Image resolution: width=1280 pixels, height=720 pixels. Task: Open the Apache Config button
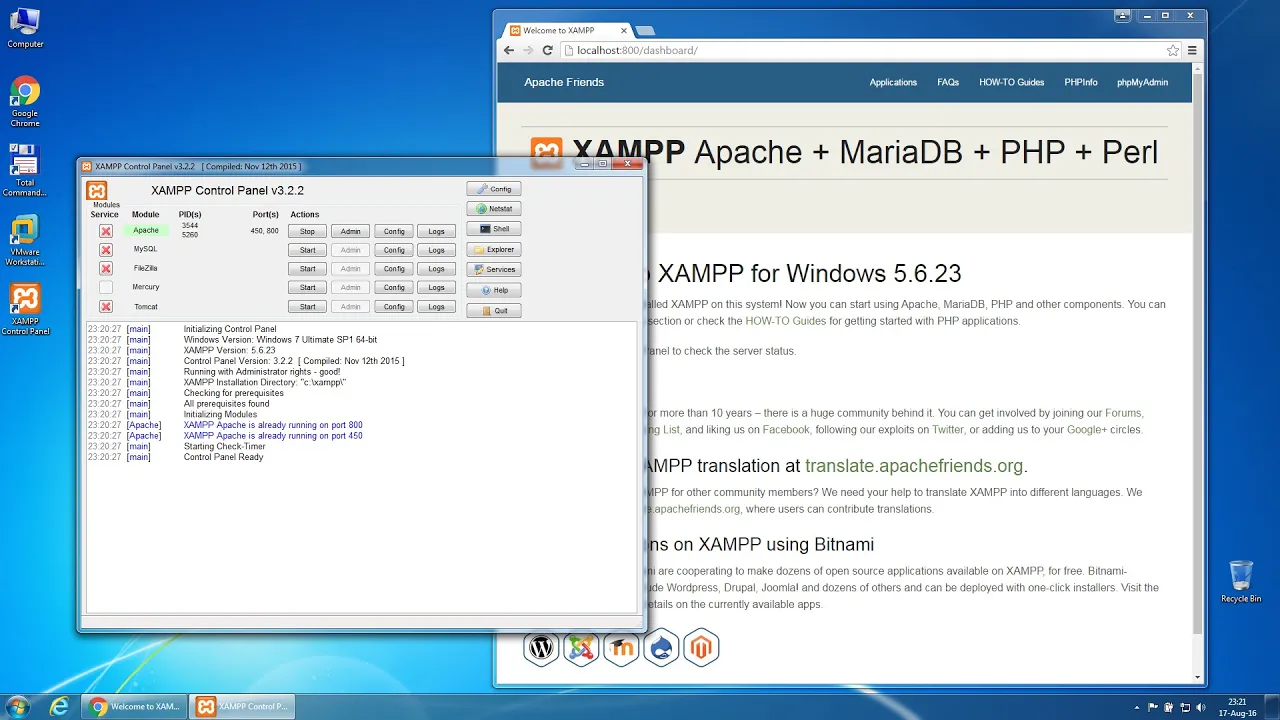click(x=394, y=231)
